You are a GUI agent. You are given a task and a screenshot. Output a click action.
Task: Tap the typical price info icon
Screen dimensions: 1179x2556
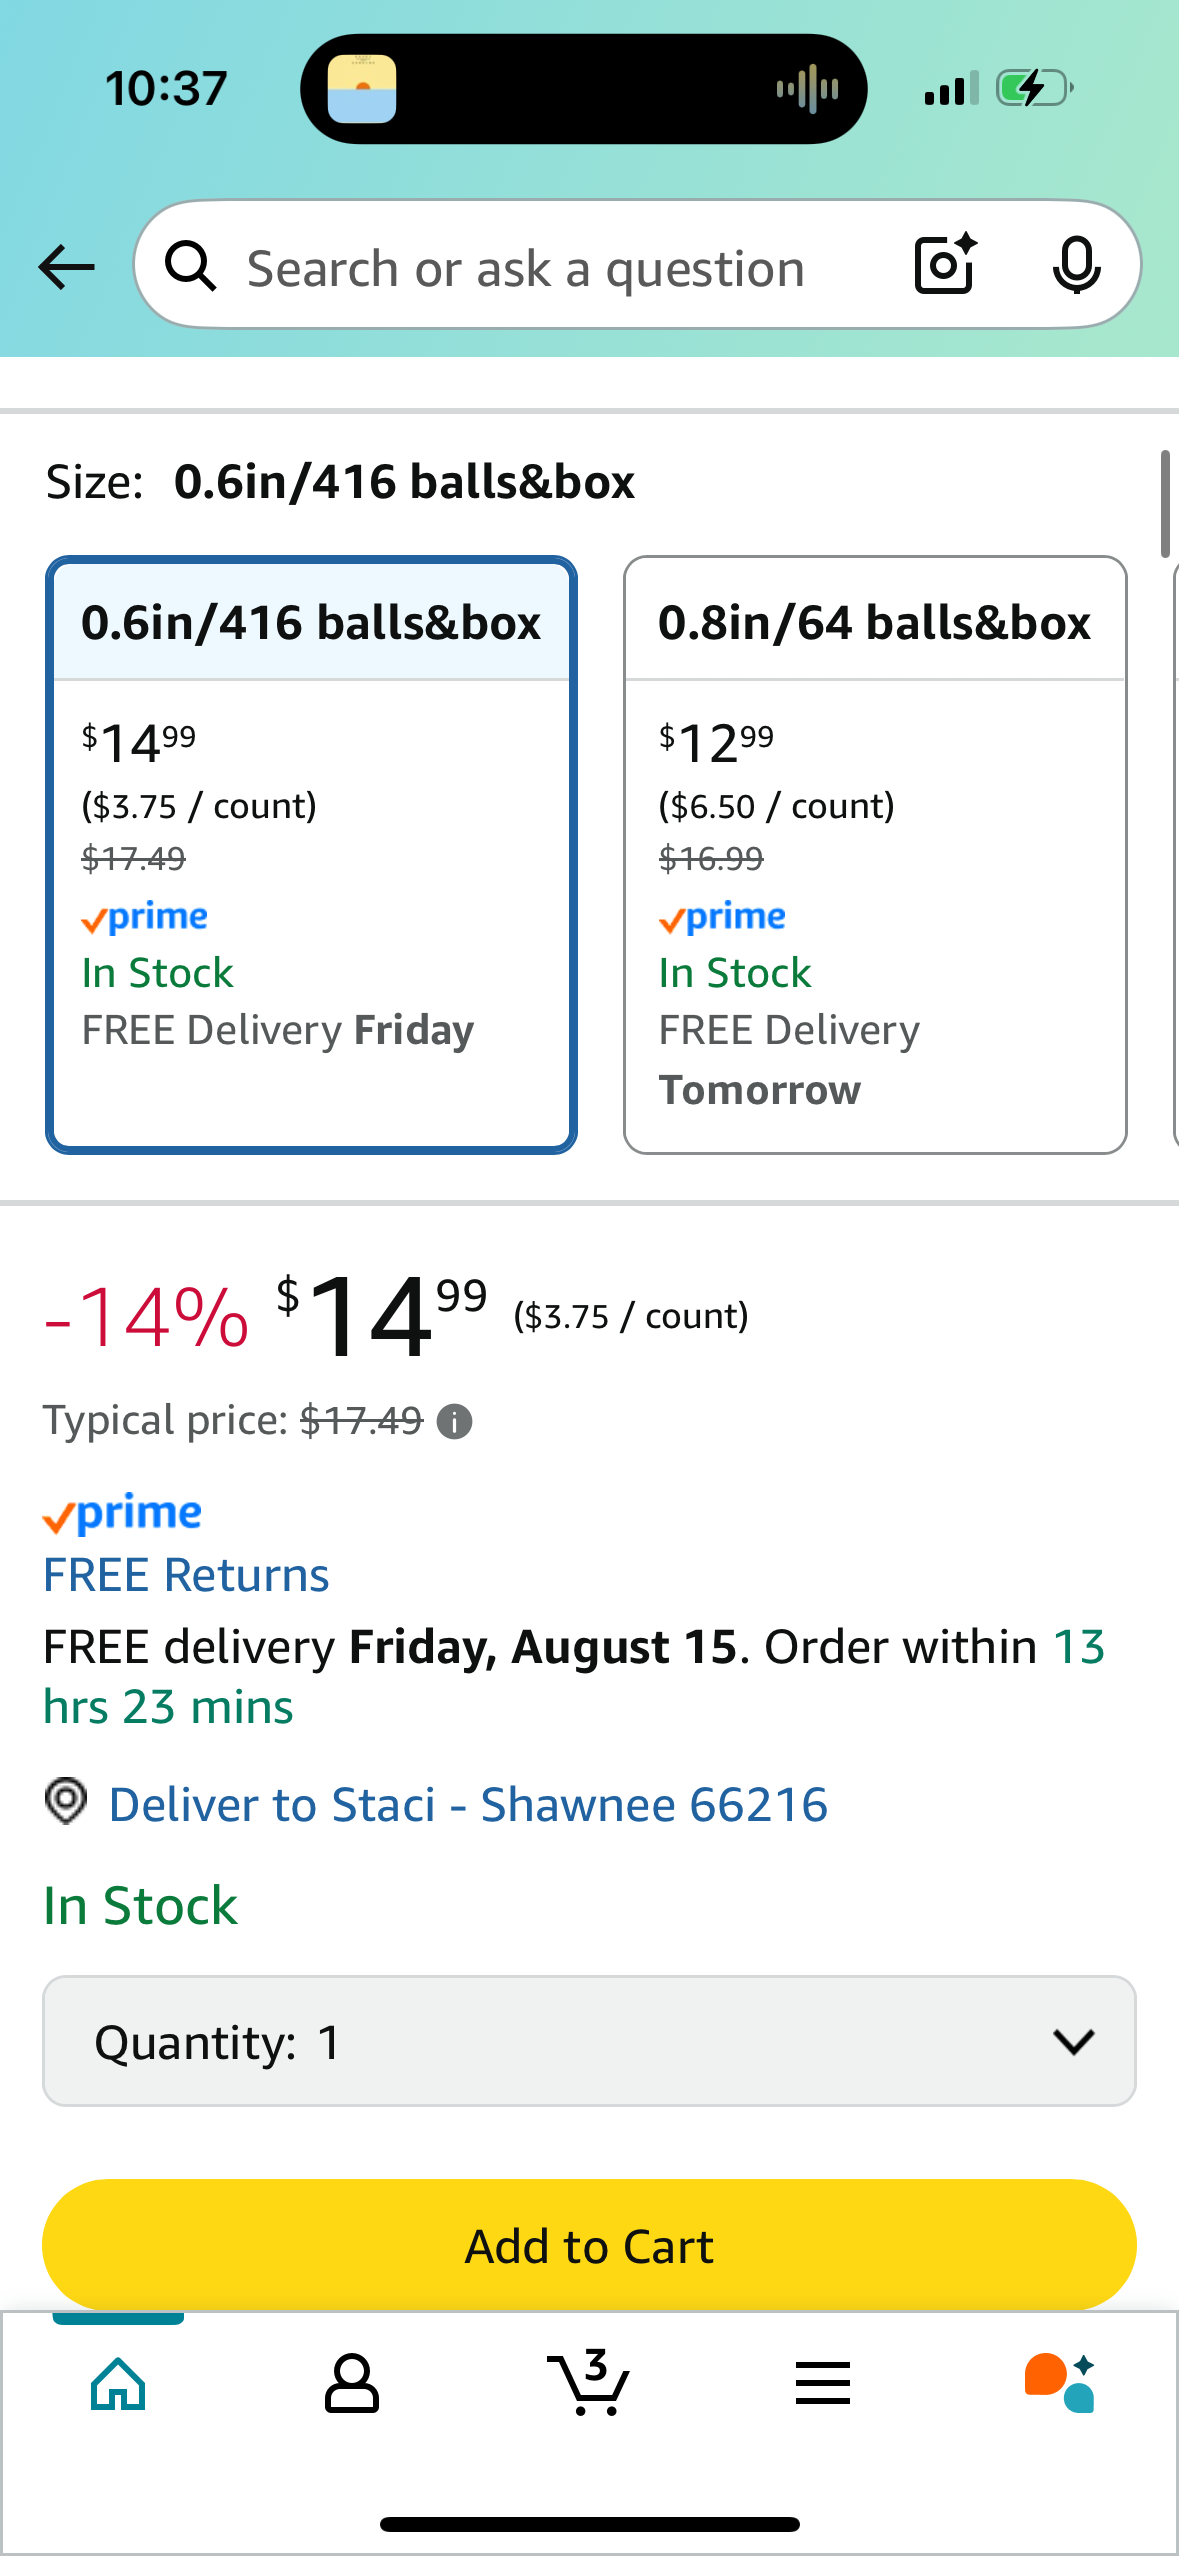click(x=455, y=1421)
